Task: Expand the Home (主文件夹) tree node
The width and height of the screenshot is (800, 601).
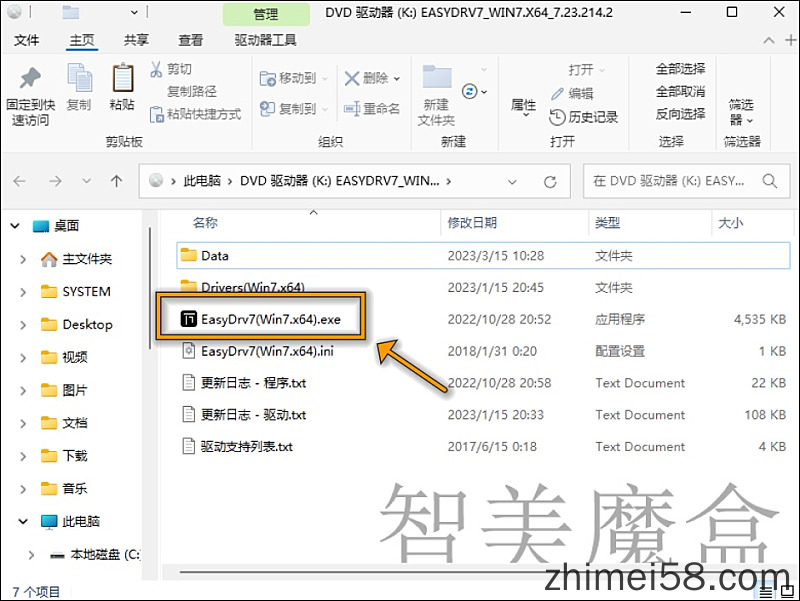Action: [22, 259]
